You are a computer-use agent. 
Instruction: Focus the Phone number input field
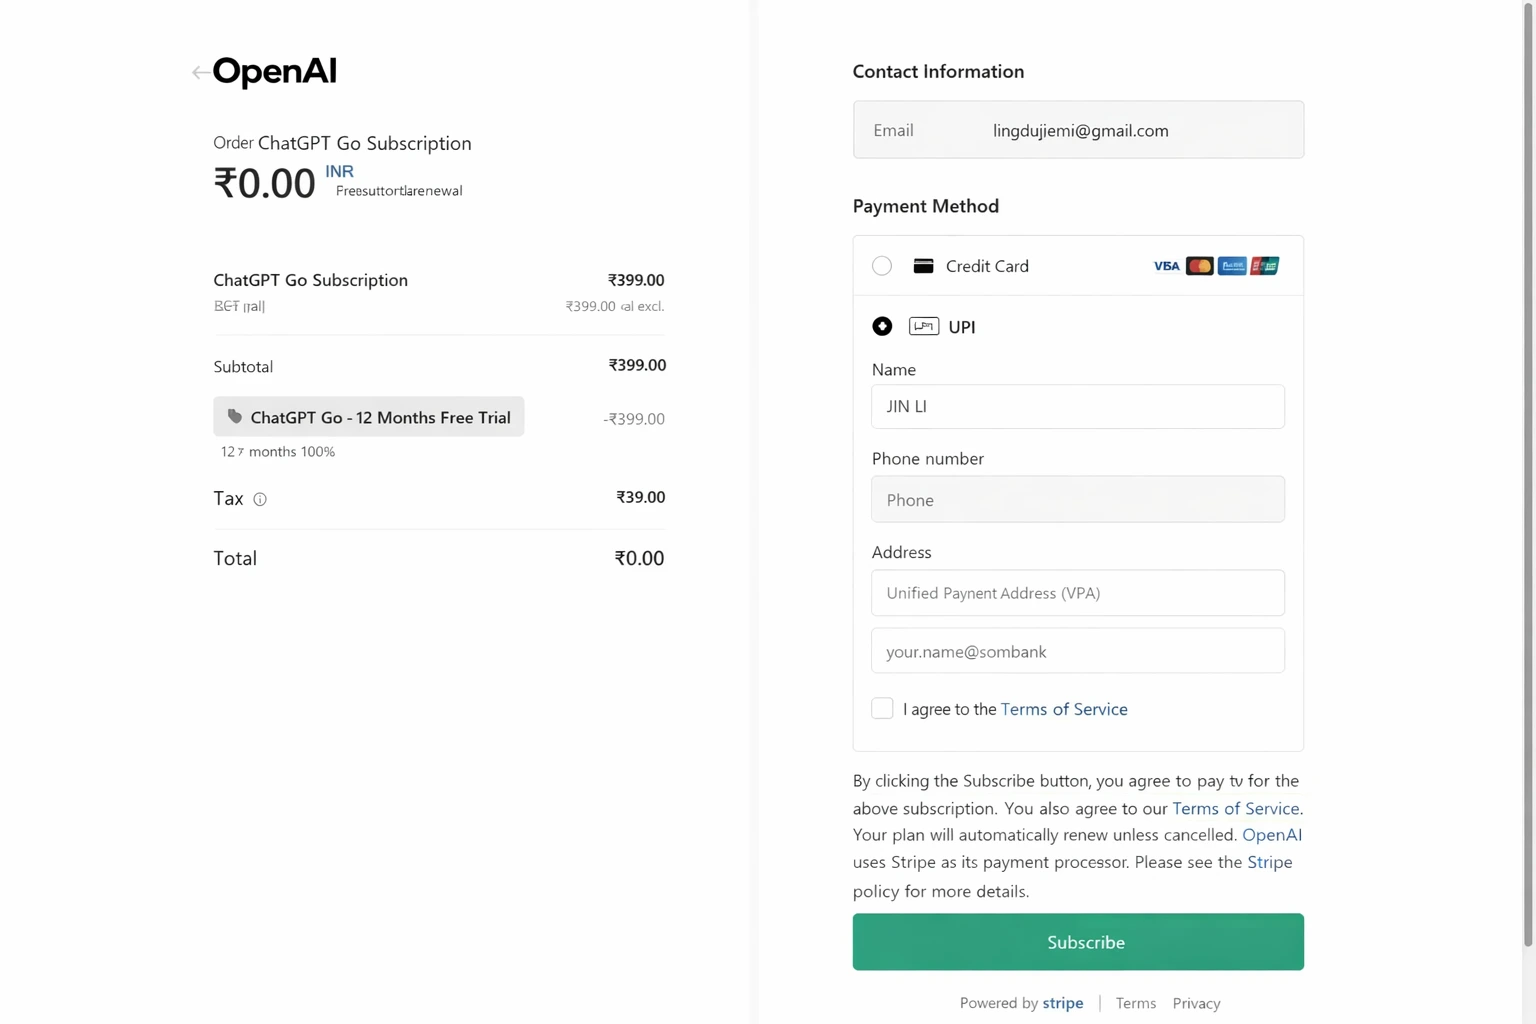1078,499
